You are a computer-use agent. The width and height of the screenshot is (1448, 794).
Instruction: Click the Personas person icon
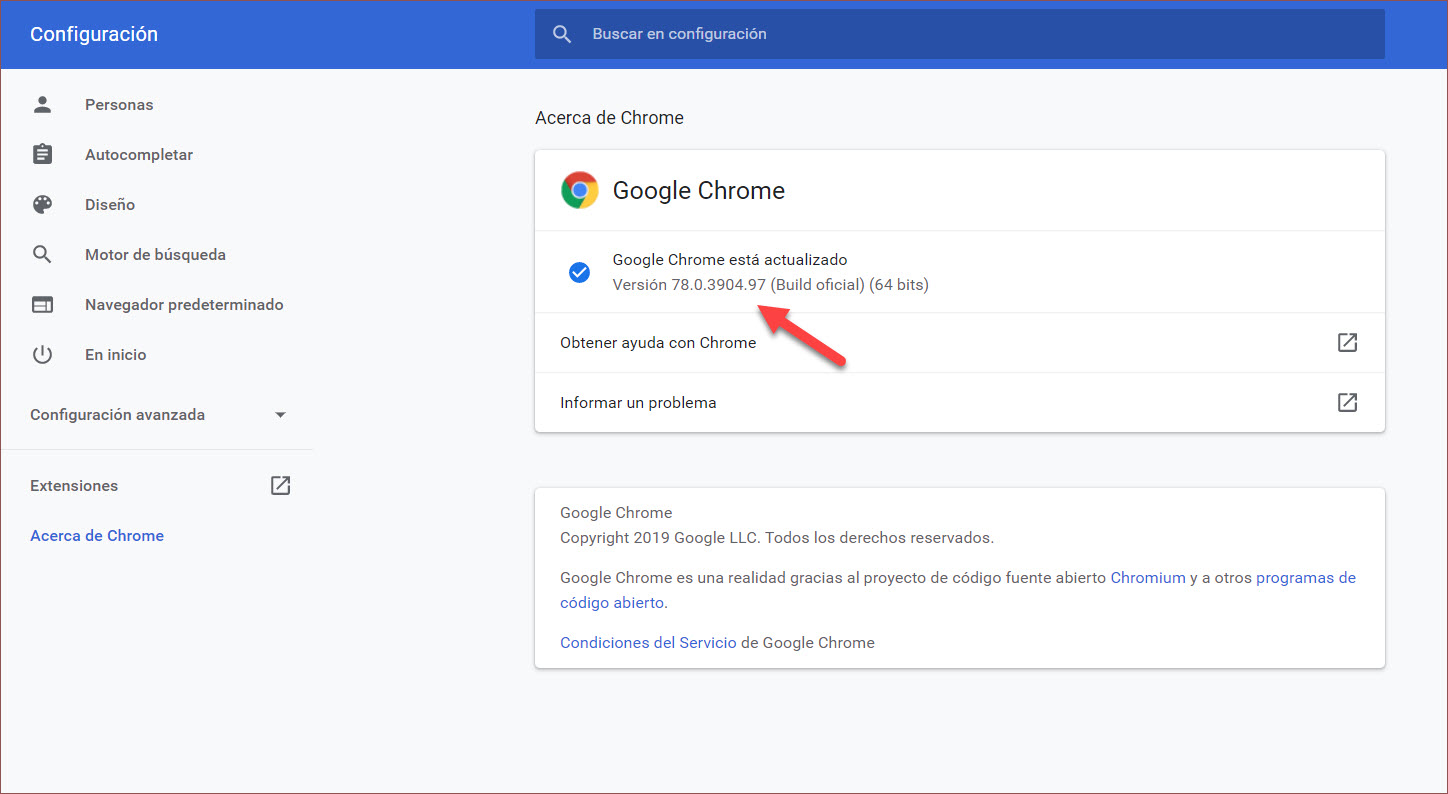coord(42,104)
